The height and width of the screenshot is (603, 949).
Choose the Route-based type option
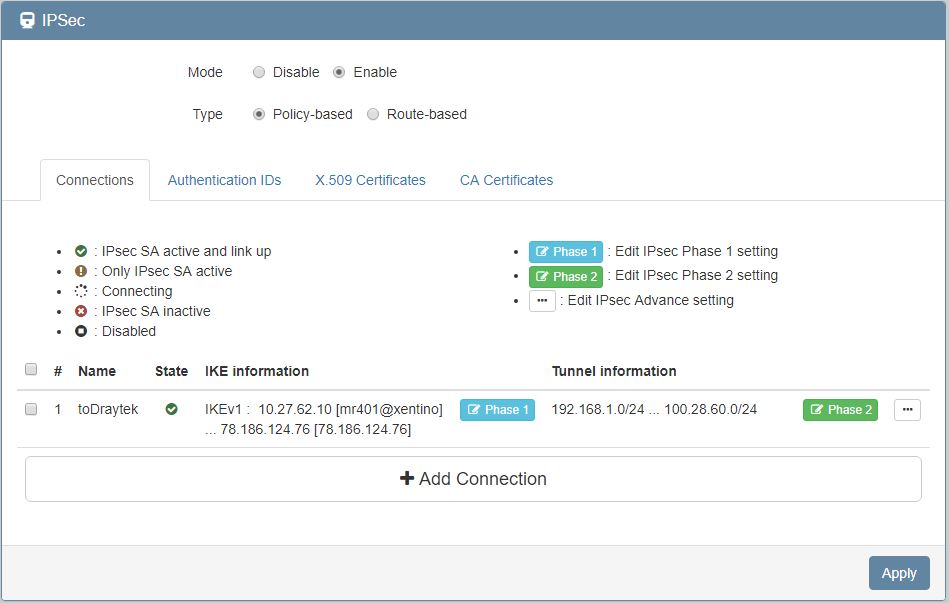pyautogui.click(x=373, y=114)
